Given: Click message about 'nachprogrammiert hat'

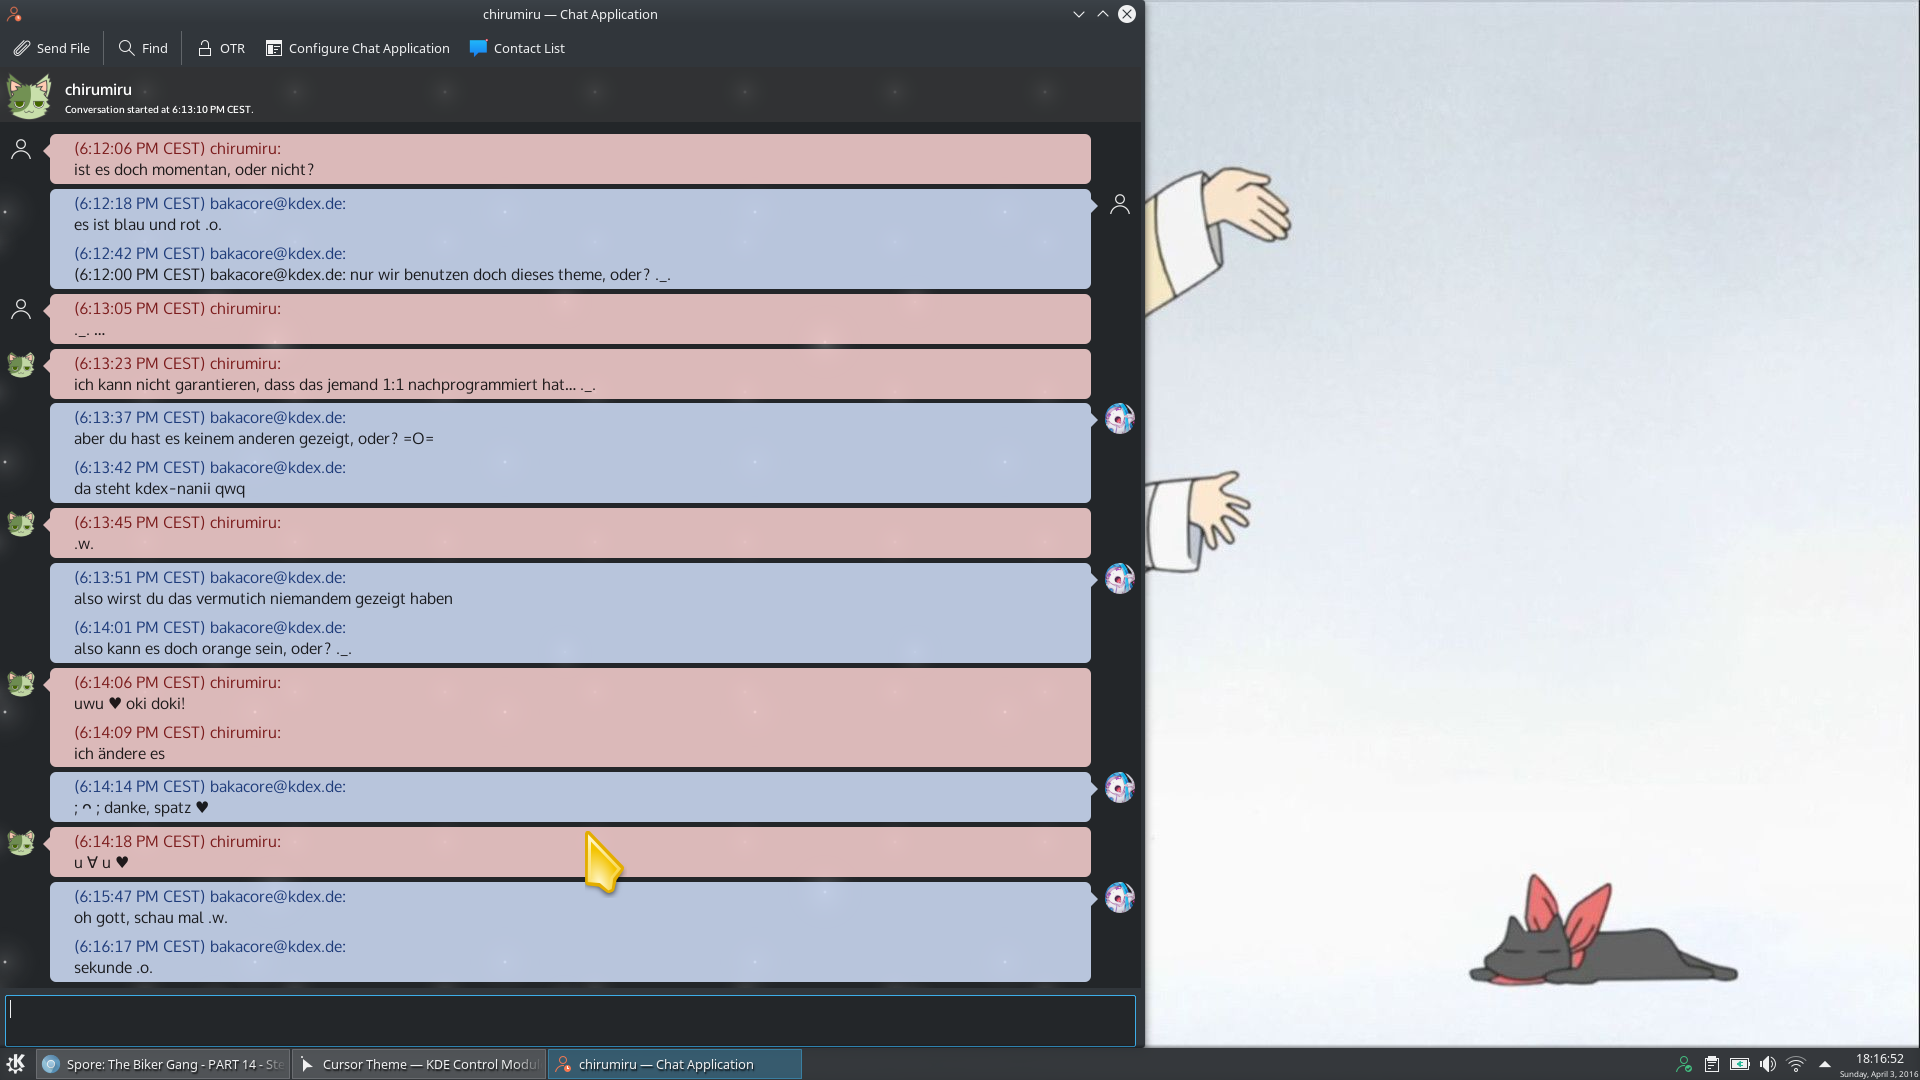Looking at the screenshot, I should tap(335, 385).
